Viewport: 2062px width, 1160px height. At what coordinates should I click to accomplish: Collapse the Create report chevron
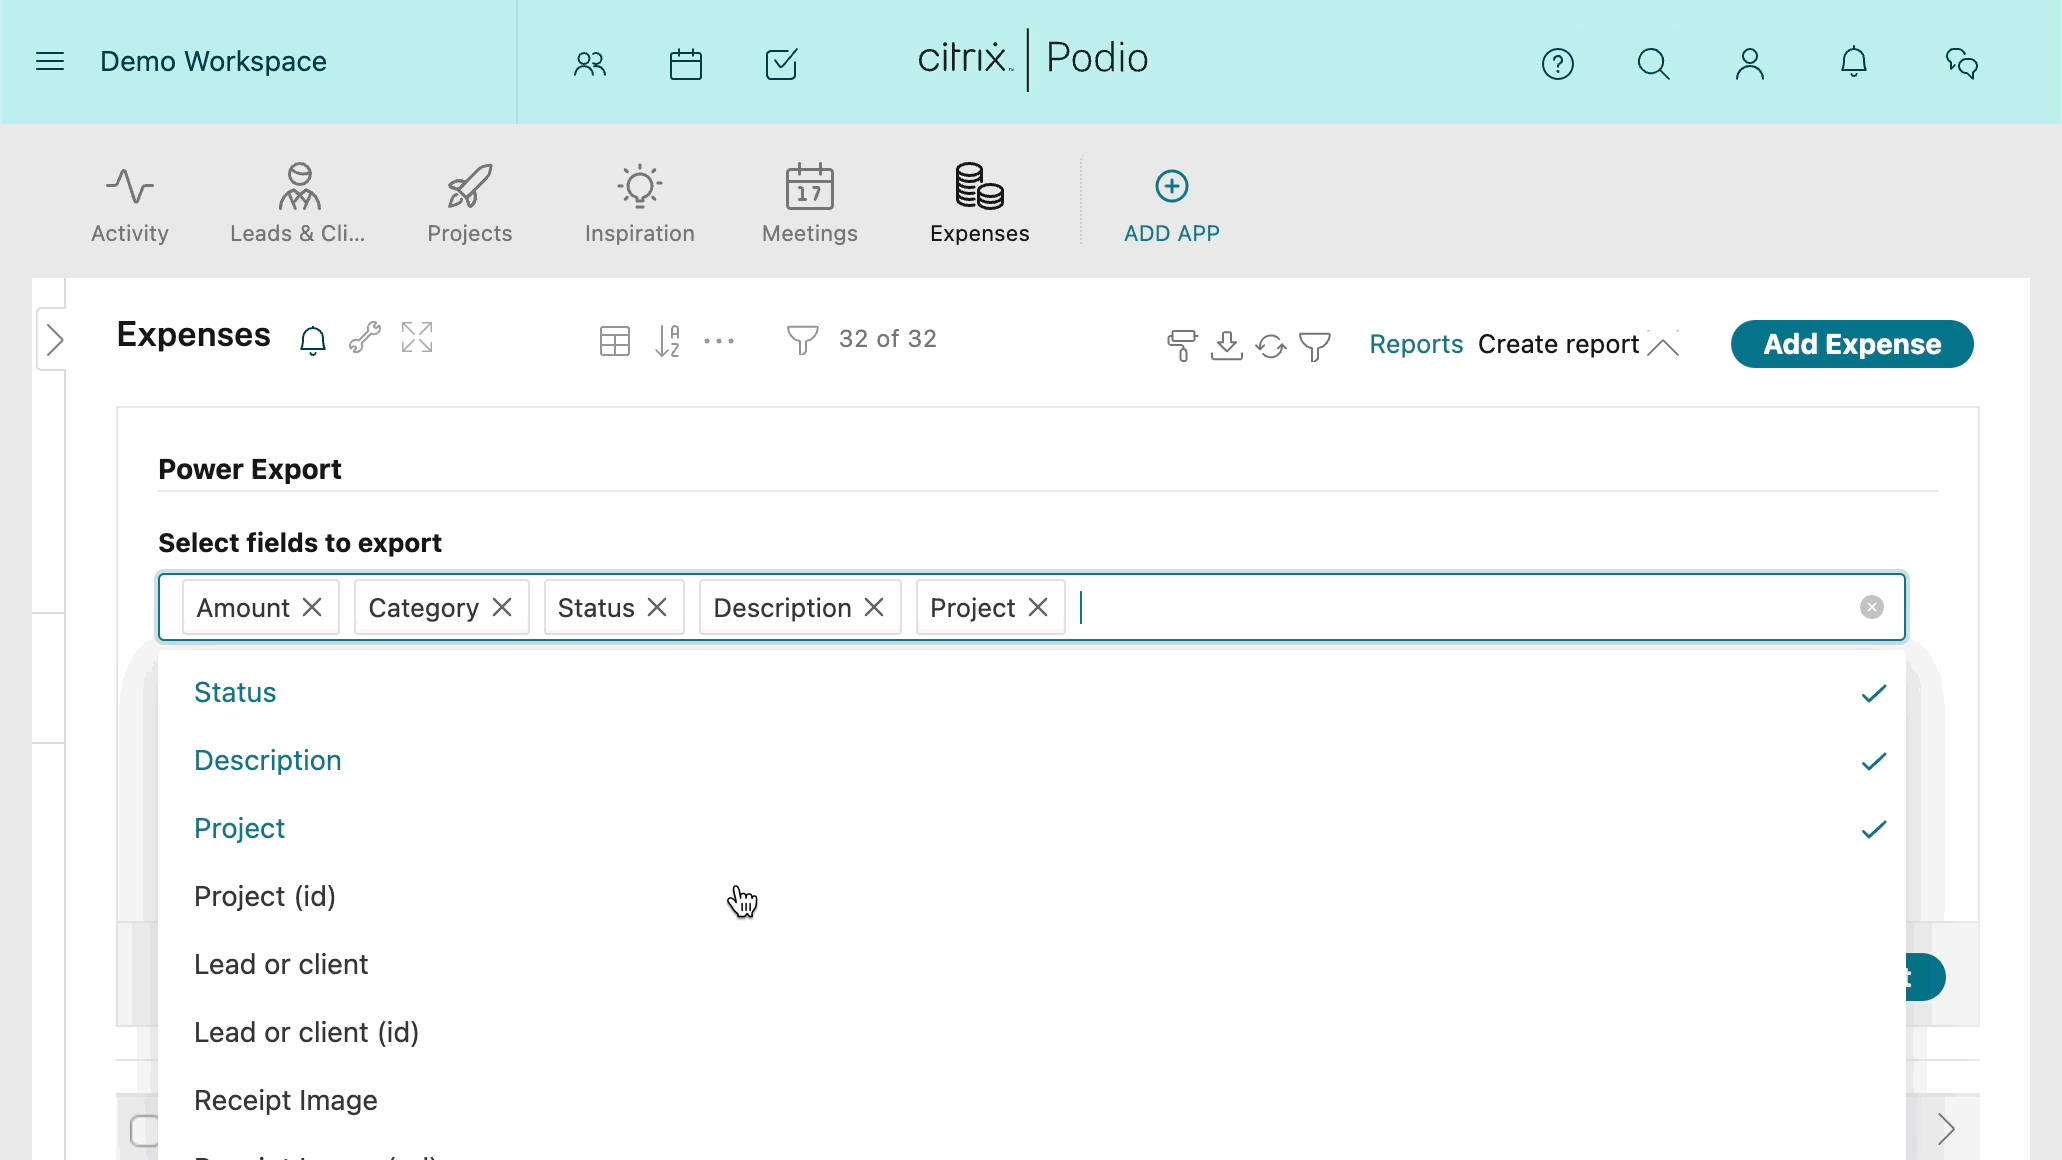1663,345
